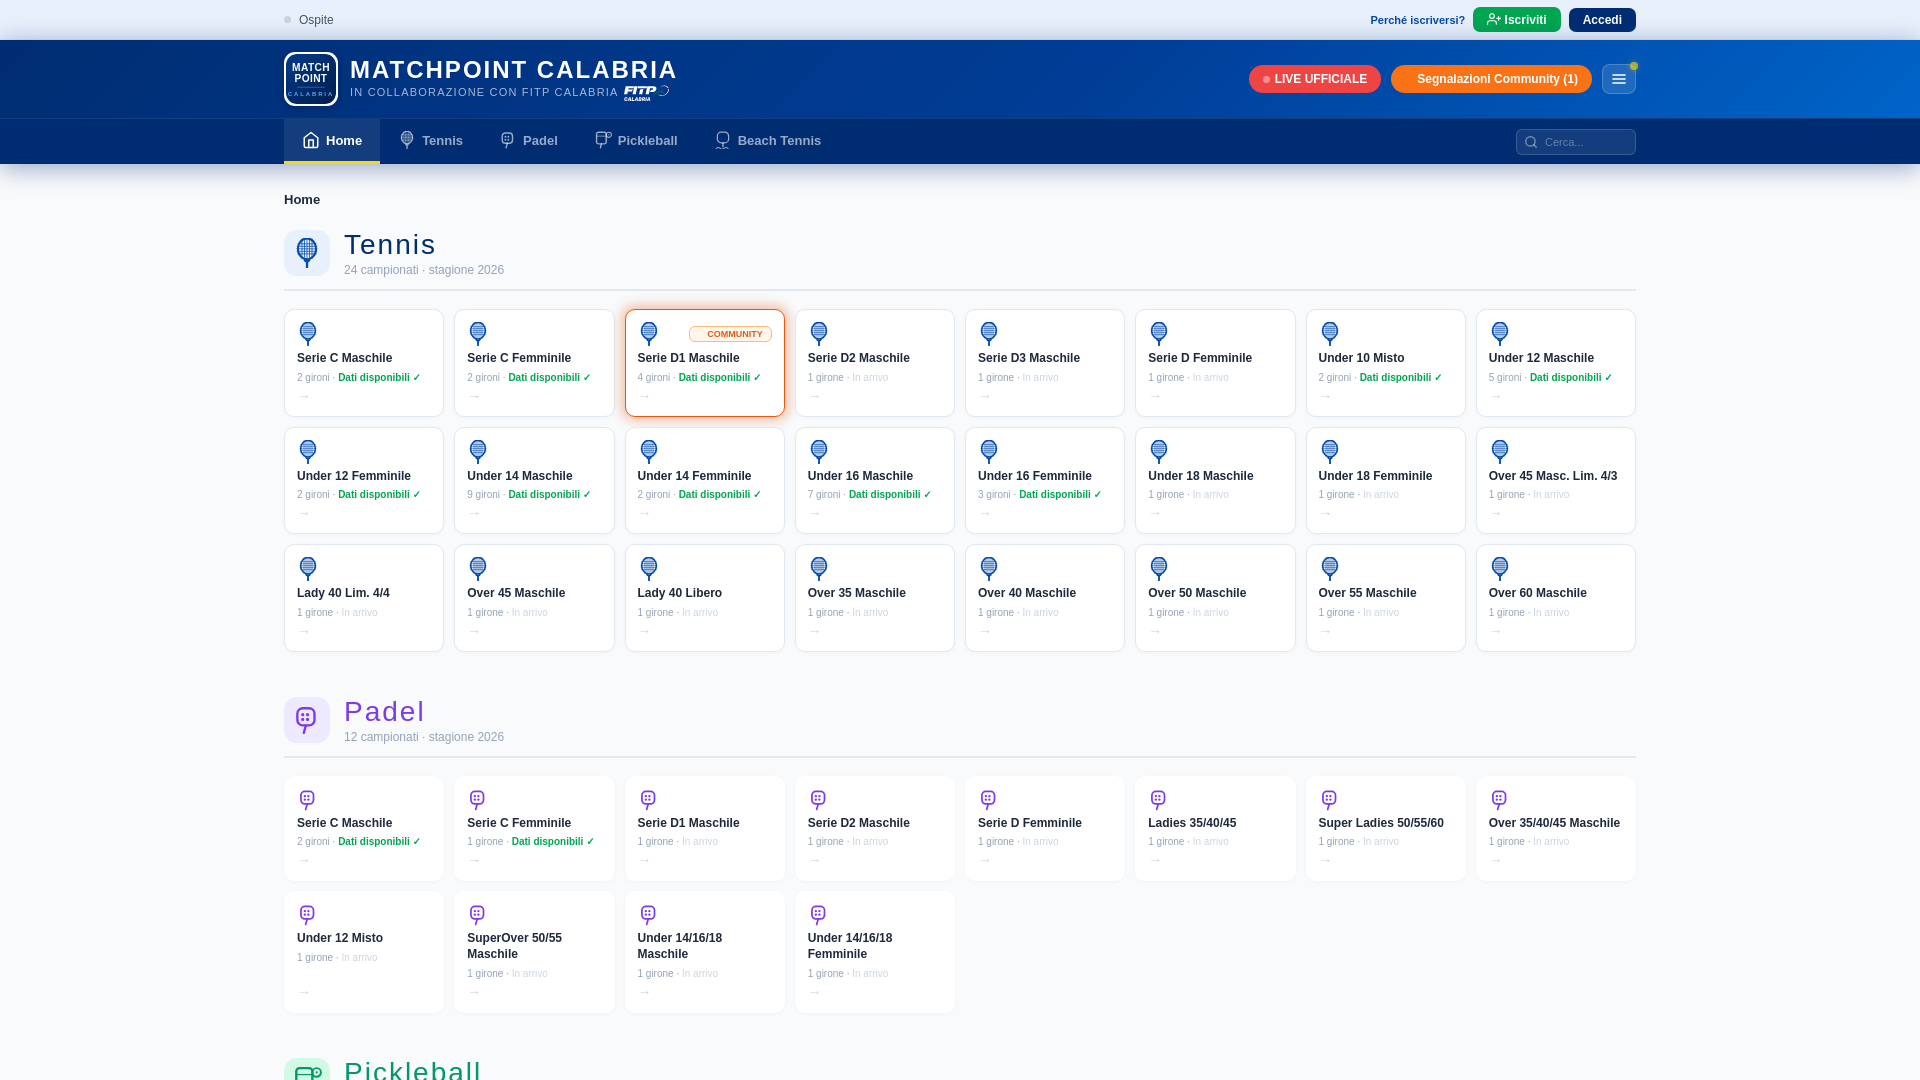This screenshot has height=1080, width=1920.
Task: Click the Padel section paddle icon
Action: 307,720
